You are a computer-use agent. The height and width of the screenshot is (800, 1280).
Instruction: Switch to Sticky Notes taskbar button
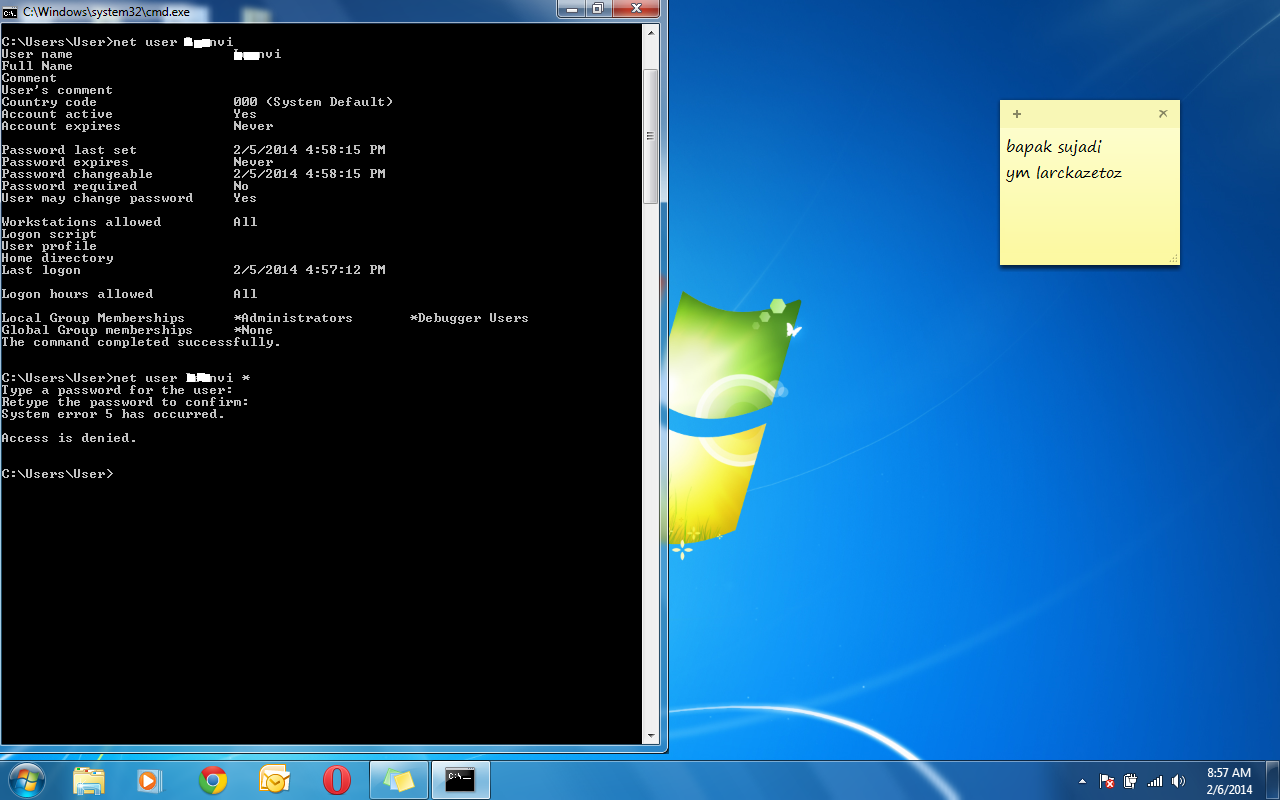(x=399, y=780)
